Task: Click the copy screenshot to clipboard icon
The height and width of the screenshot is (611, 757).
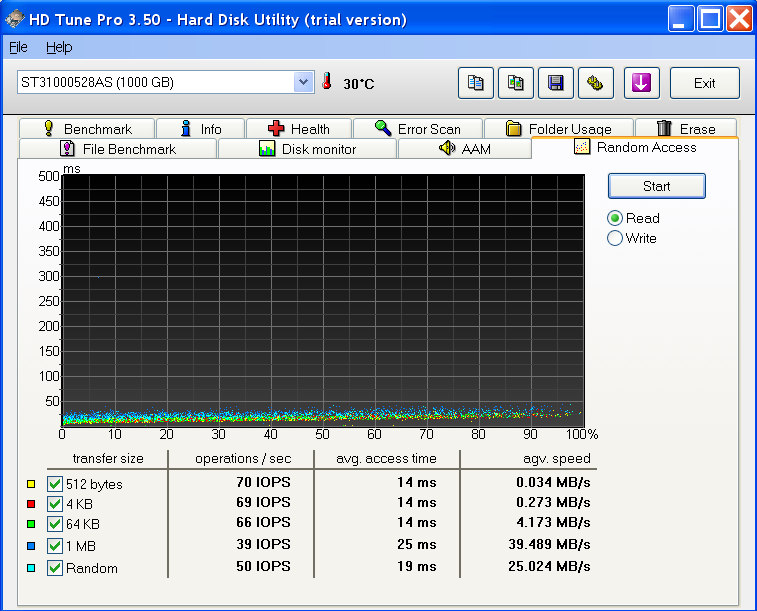Action: point(515,84)
